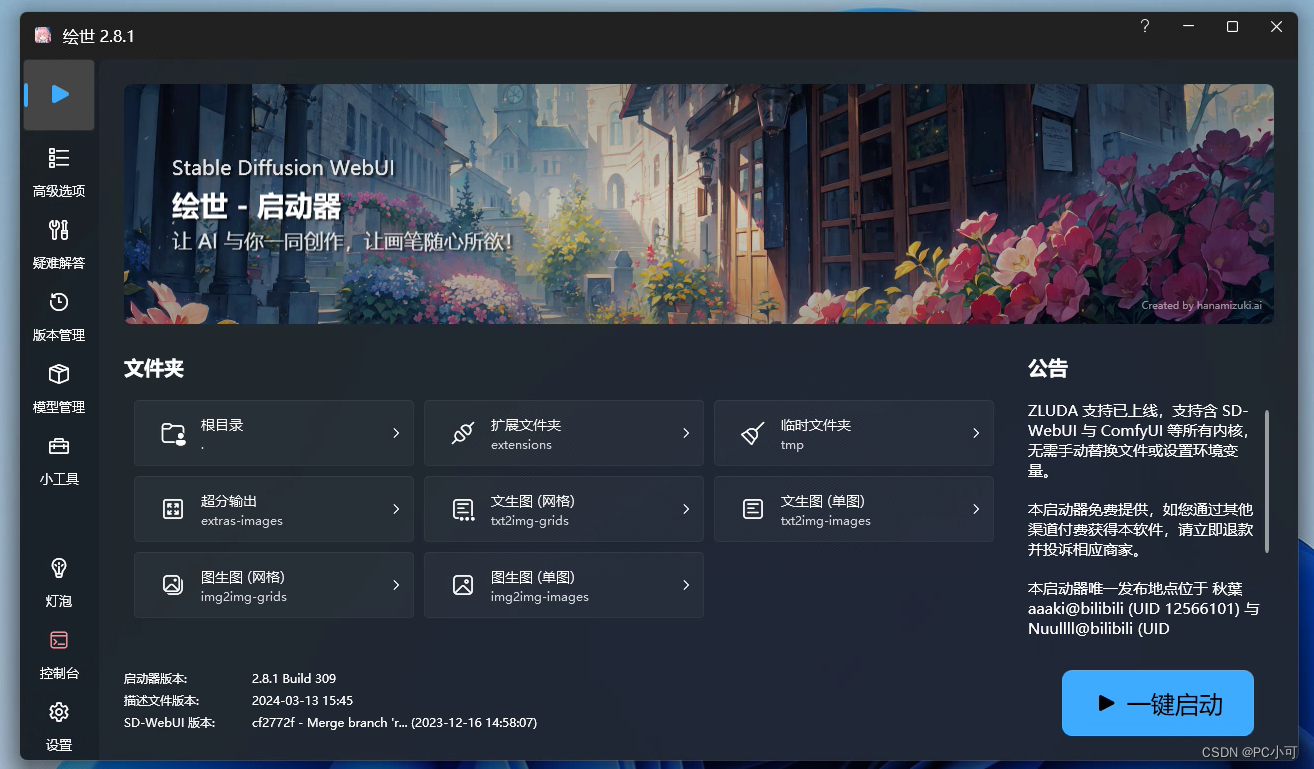Open 版本管理 history icon
Screen dimensions: 1314x769
point(59,302)
